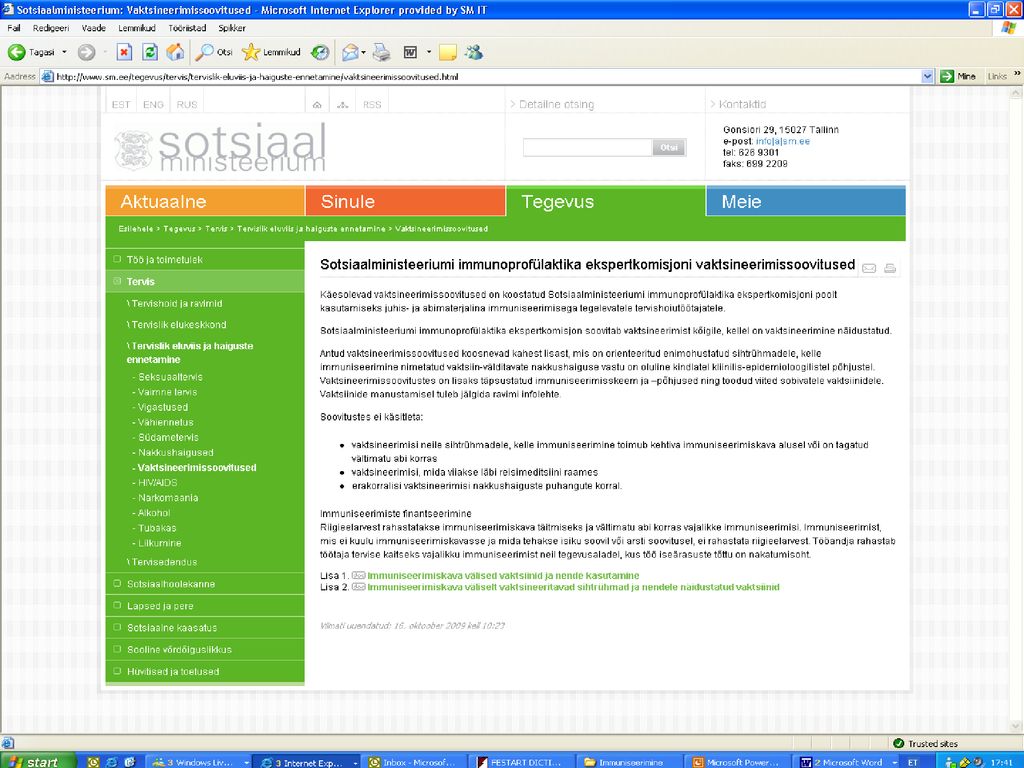
Task: Open the Back button history dropdown arrow
Action: tap(64, 52)
